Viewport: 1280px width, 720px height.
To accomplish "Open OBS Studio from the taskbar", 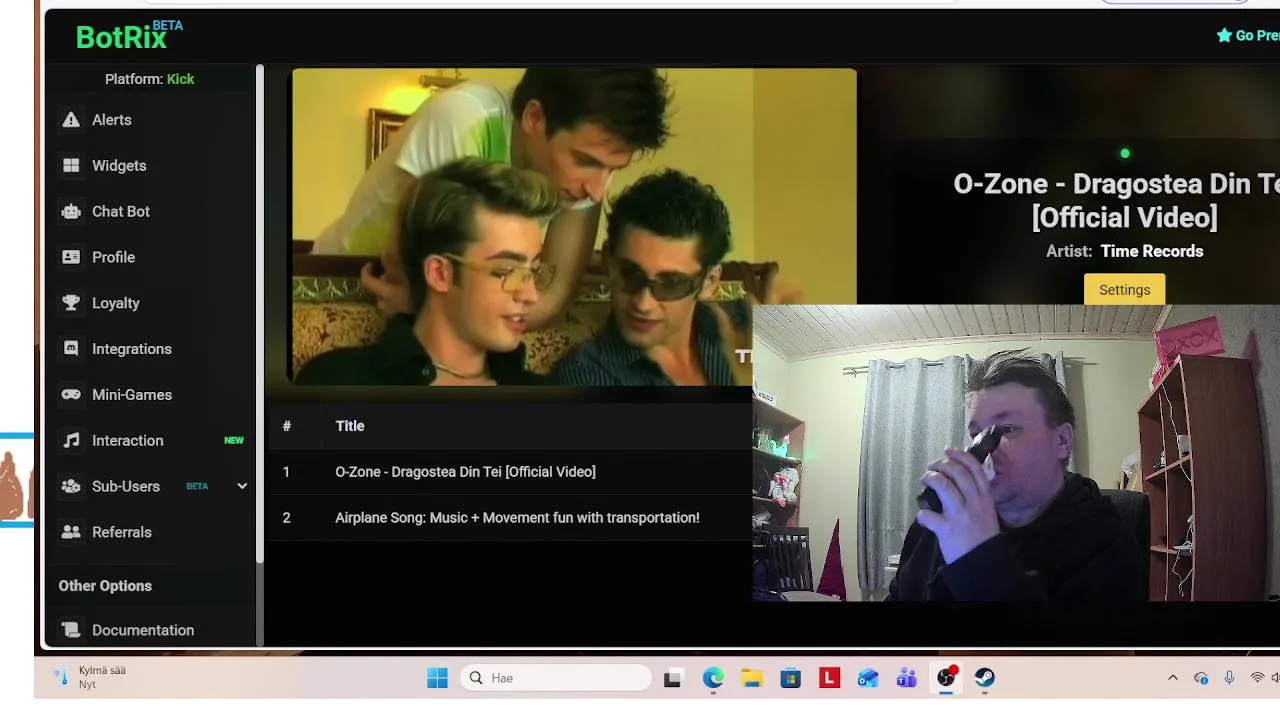I will [x=946, y=678].
